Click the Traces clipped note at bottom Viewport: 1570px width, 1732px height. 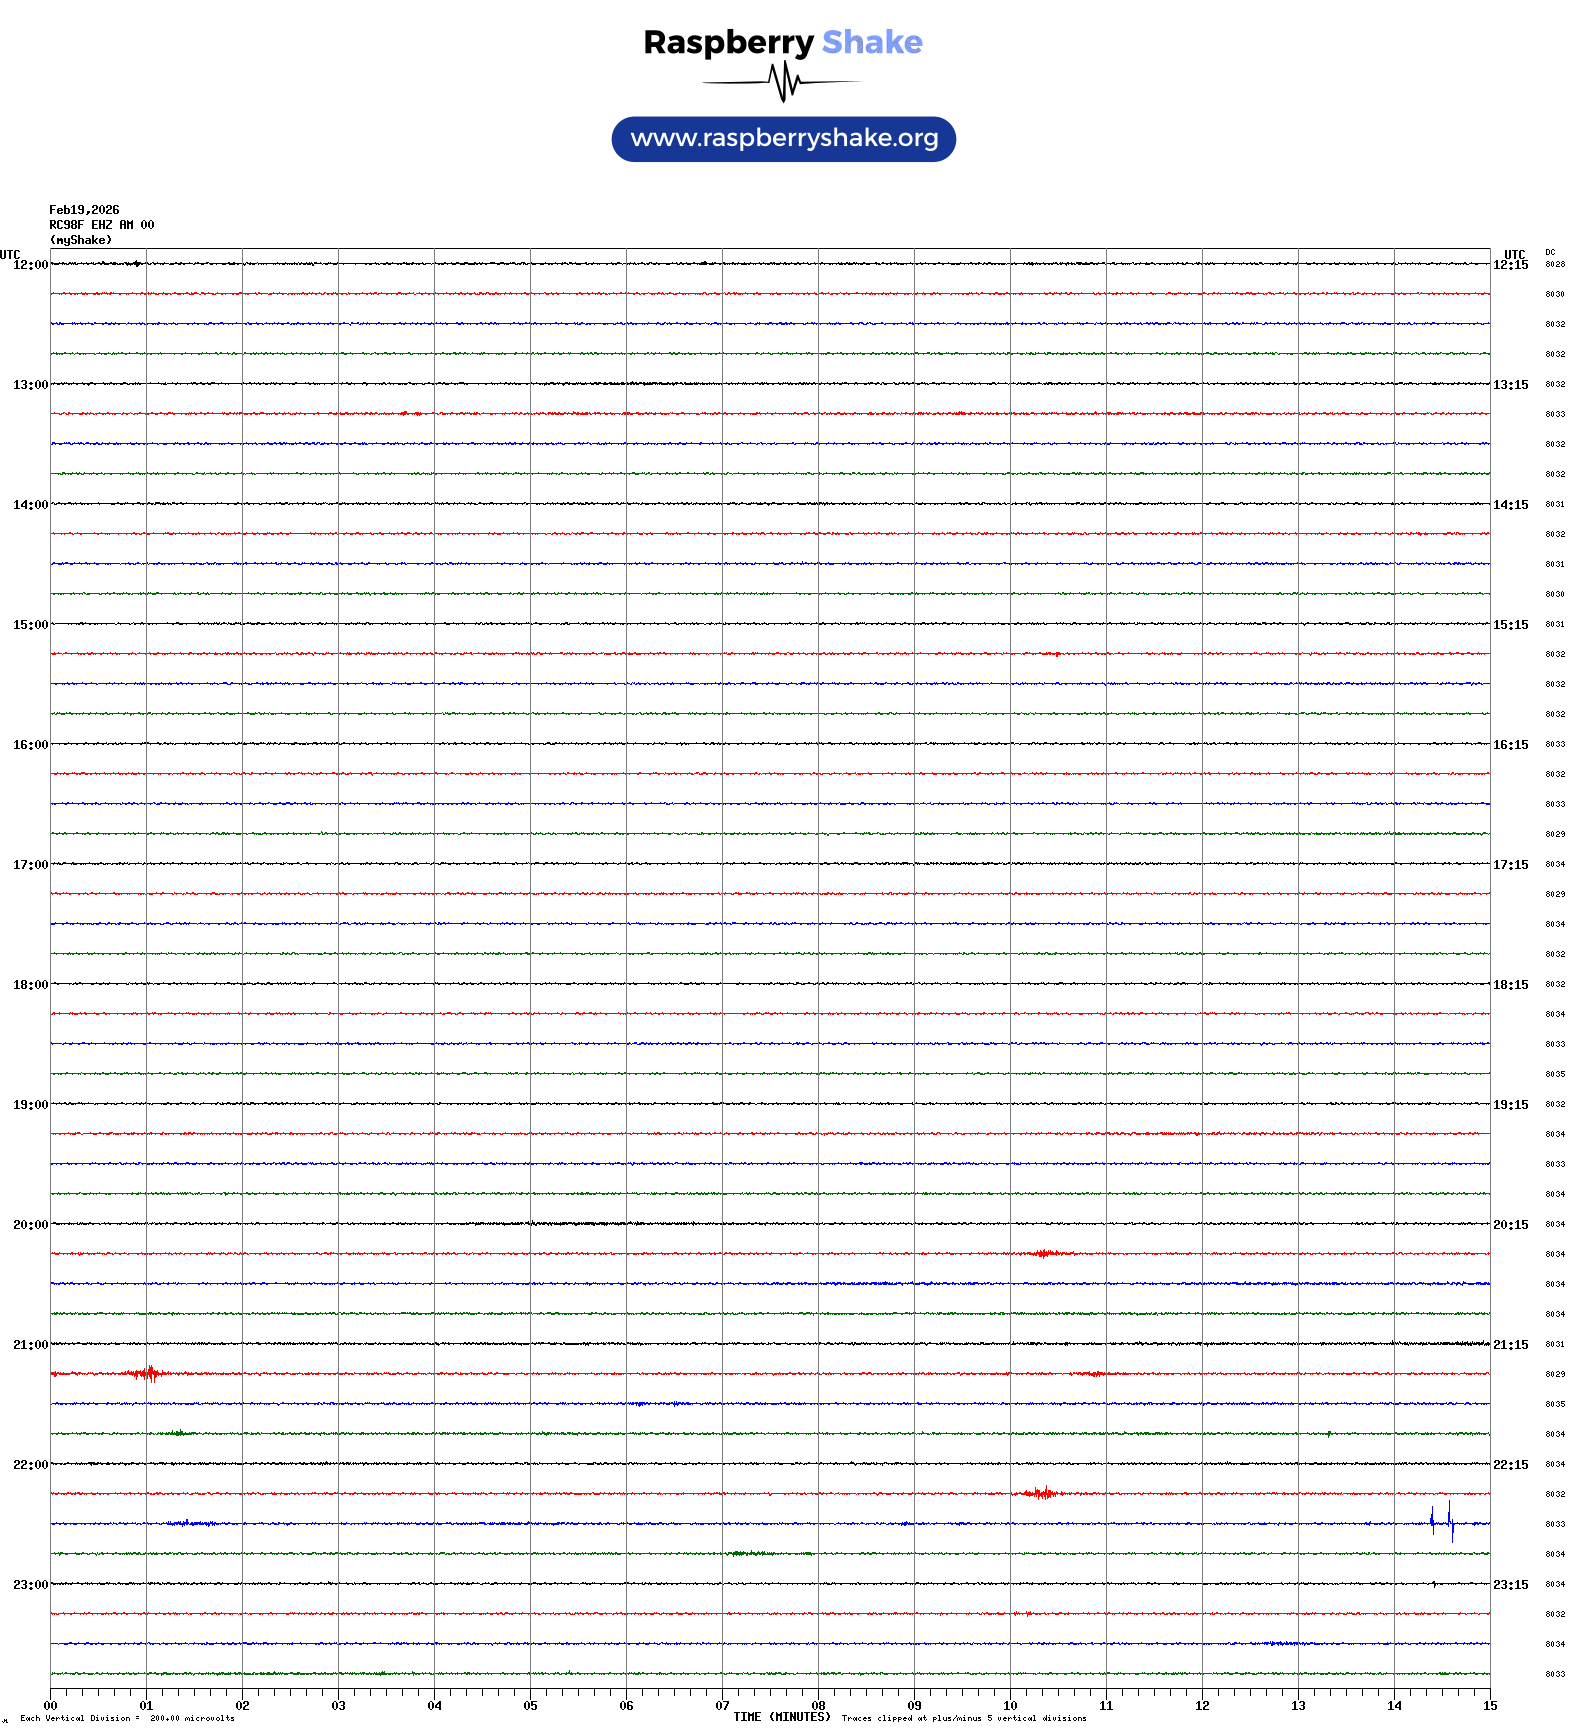[x=963, y=1718]
